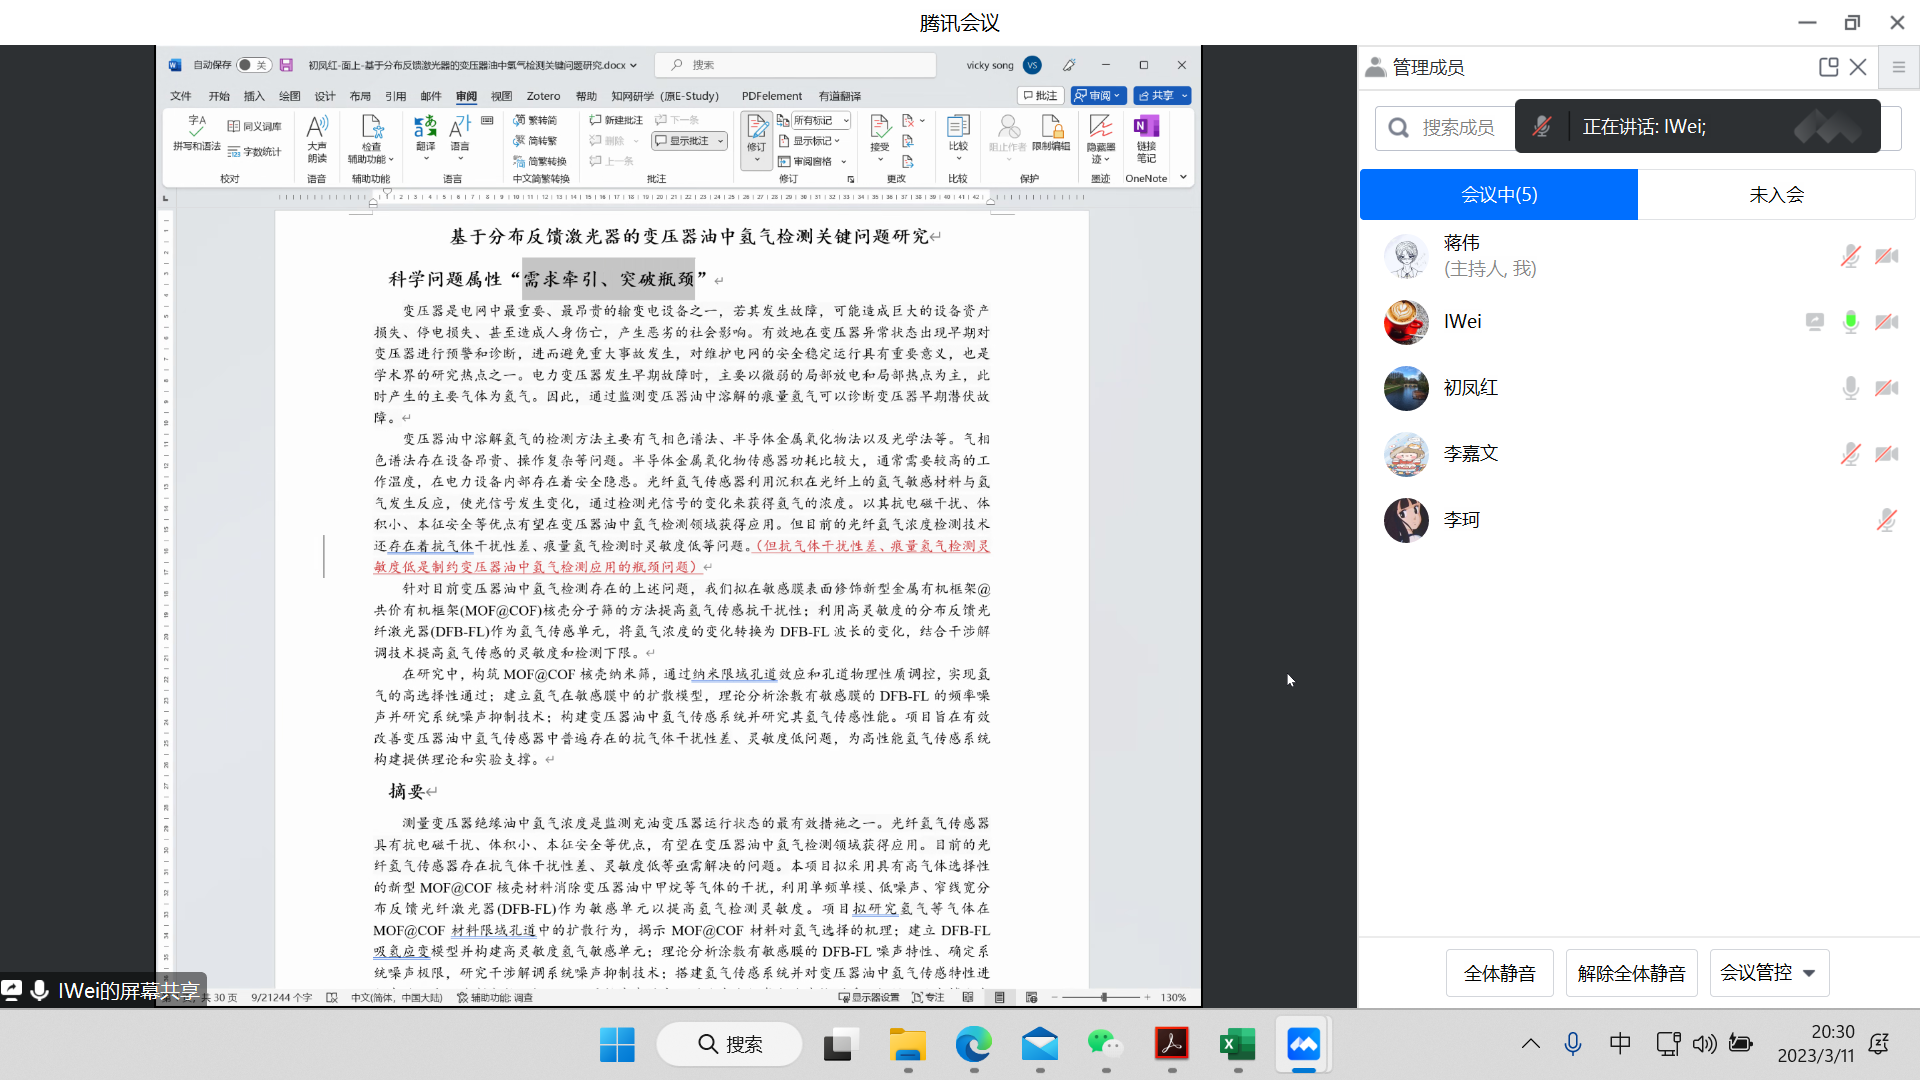The image size is (1920, 1080).
Task: Open the hamburger menu beside member panel
Action: coord(1898,67)
